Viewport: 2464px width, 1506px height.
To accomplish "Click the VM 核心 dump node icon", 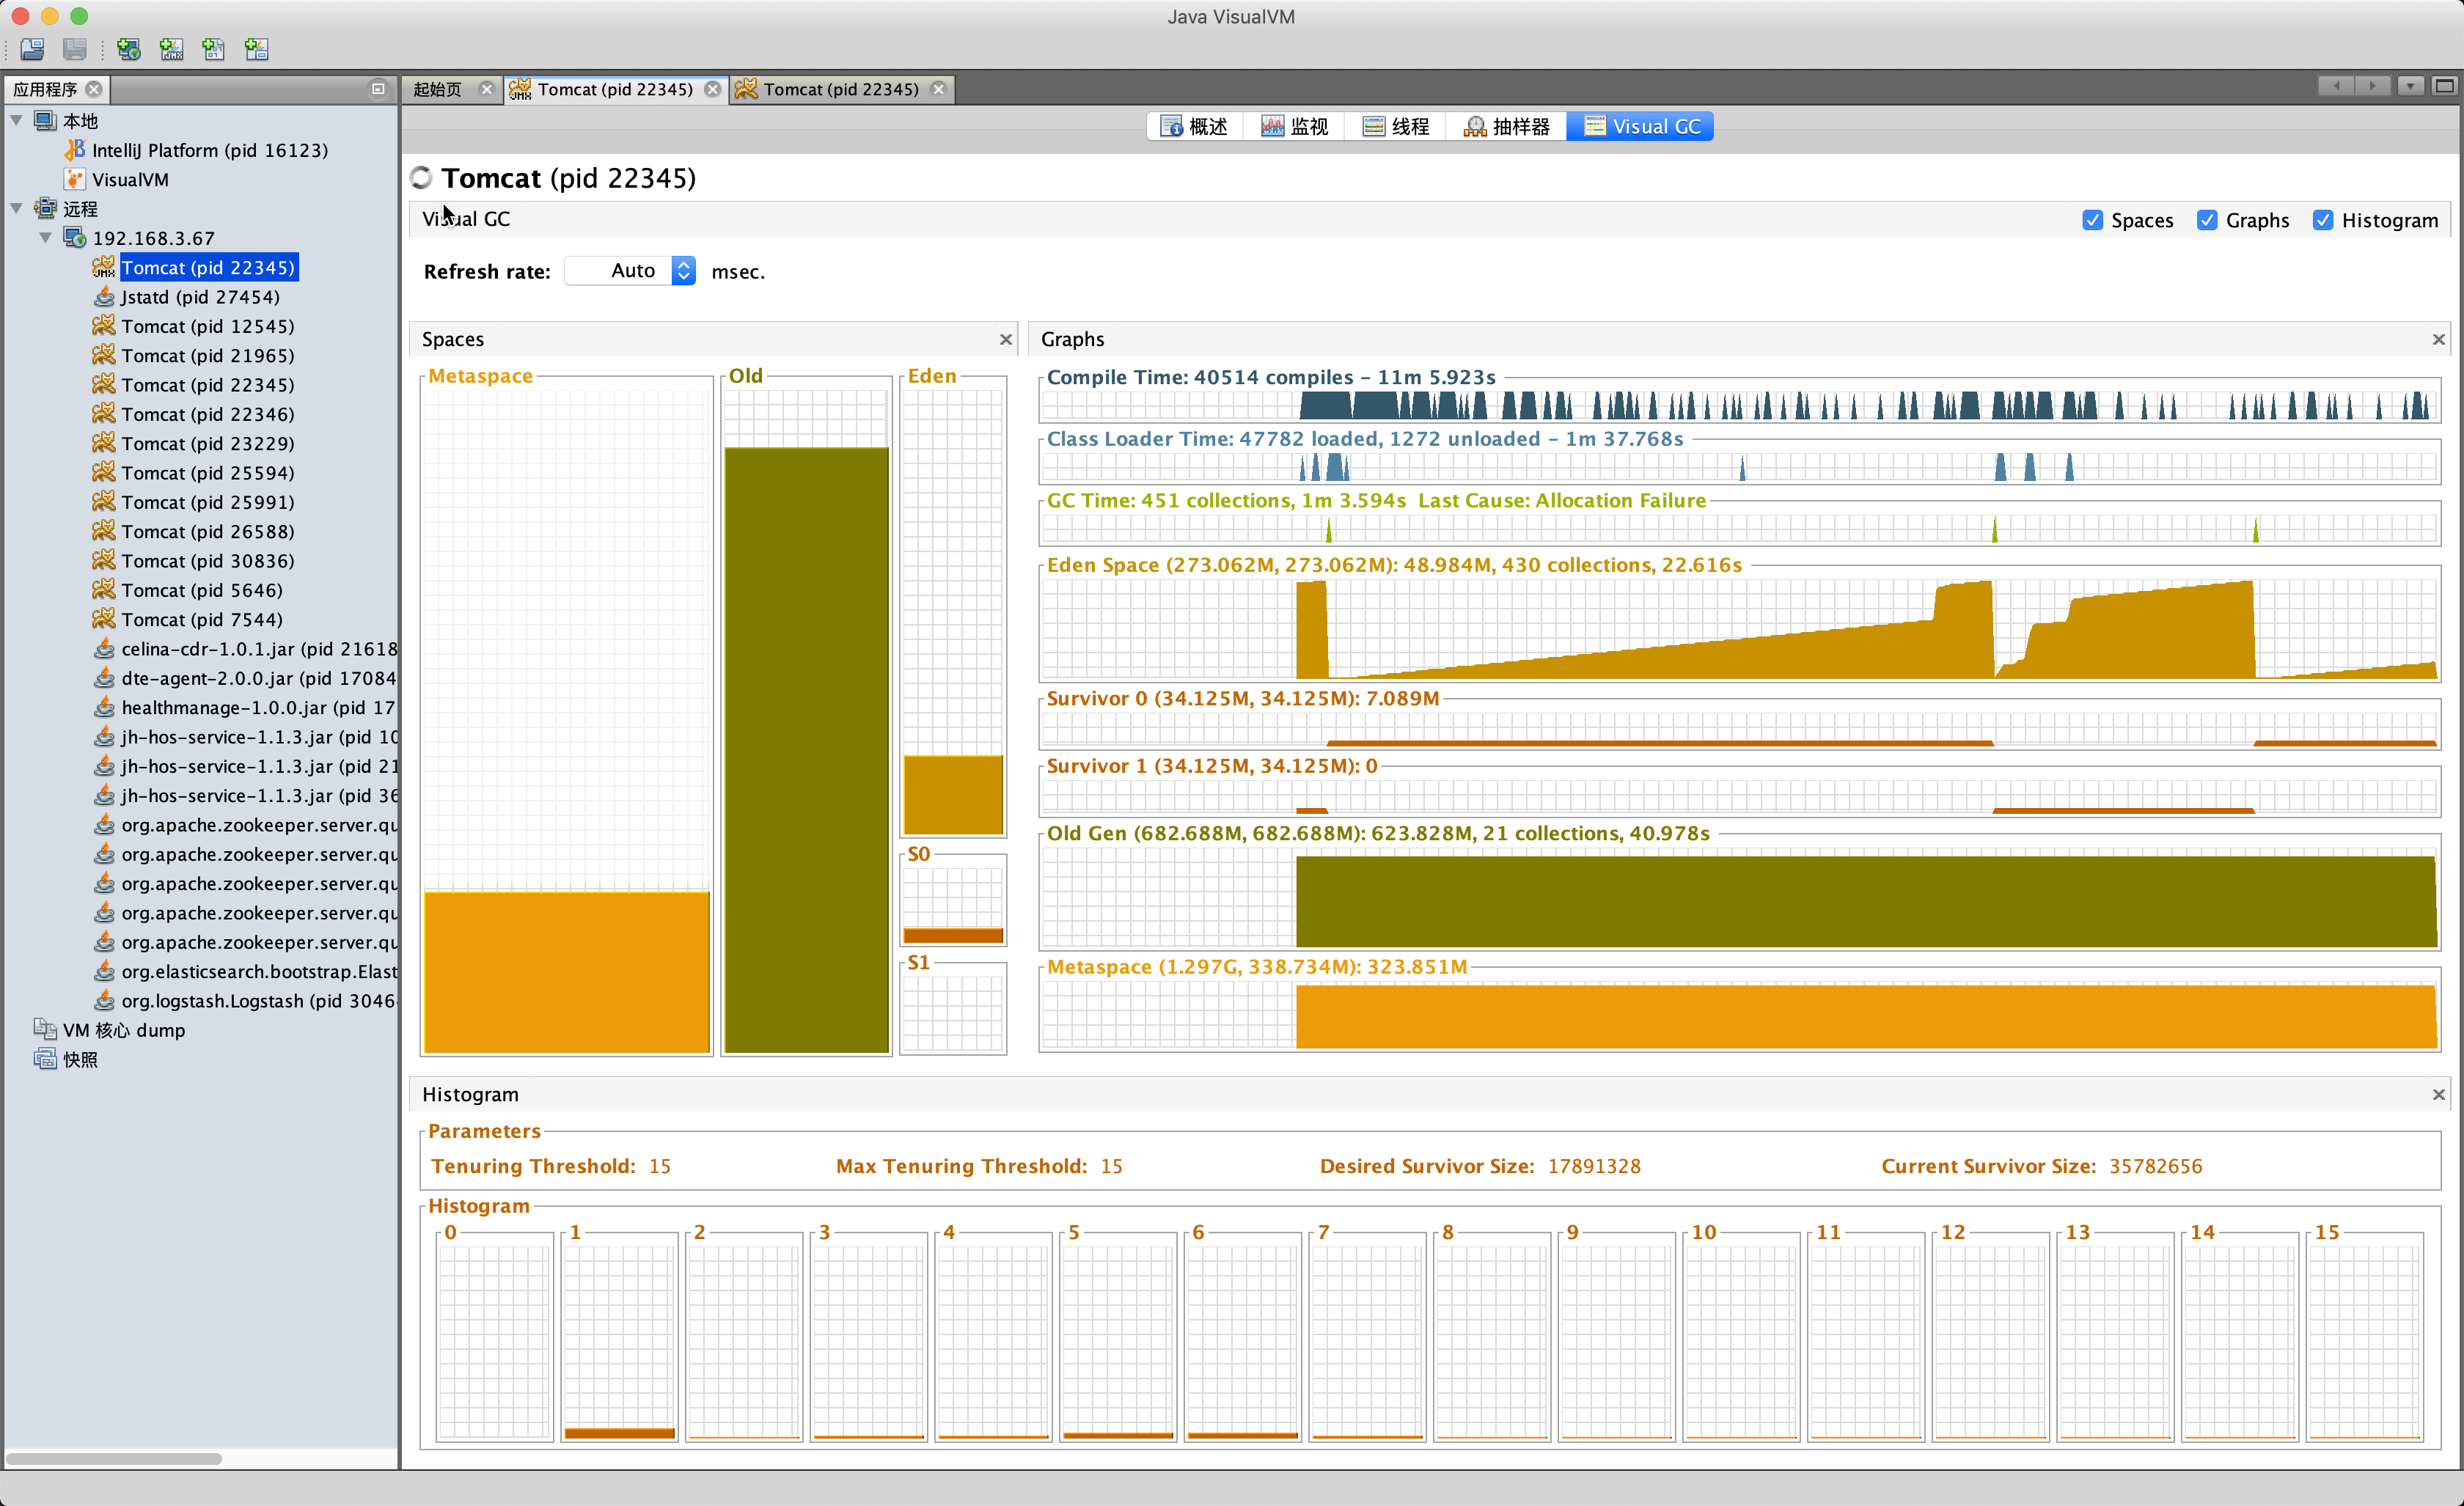I will click(45, 1029).
